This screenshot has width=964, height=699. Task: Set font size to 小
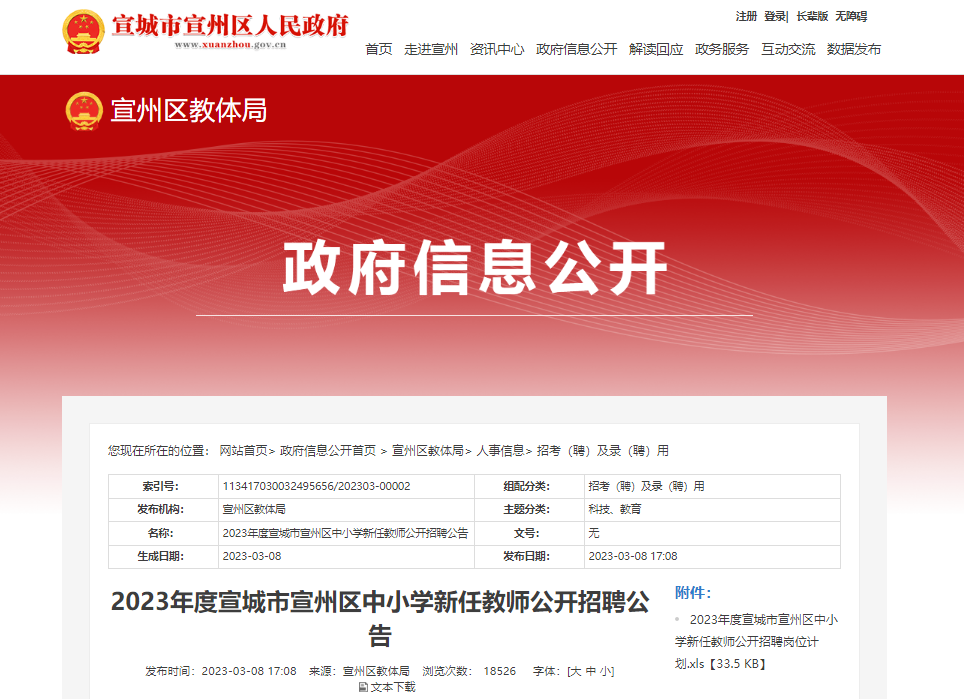[604, 671]
